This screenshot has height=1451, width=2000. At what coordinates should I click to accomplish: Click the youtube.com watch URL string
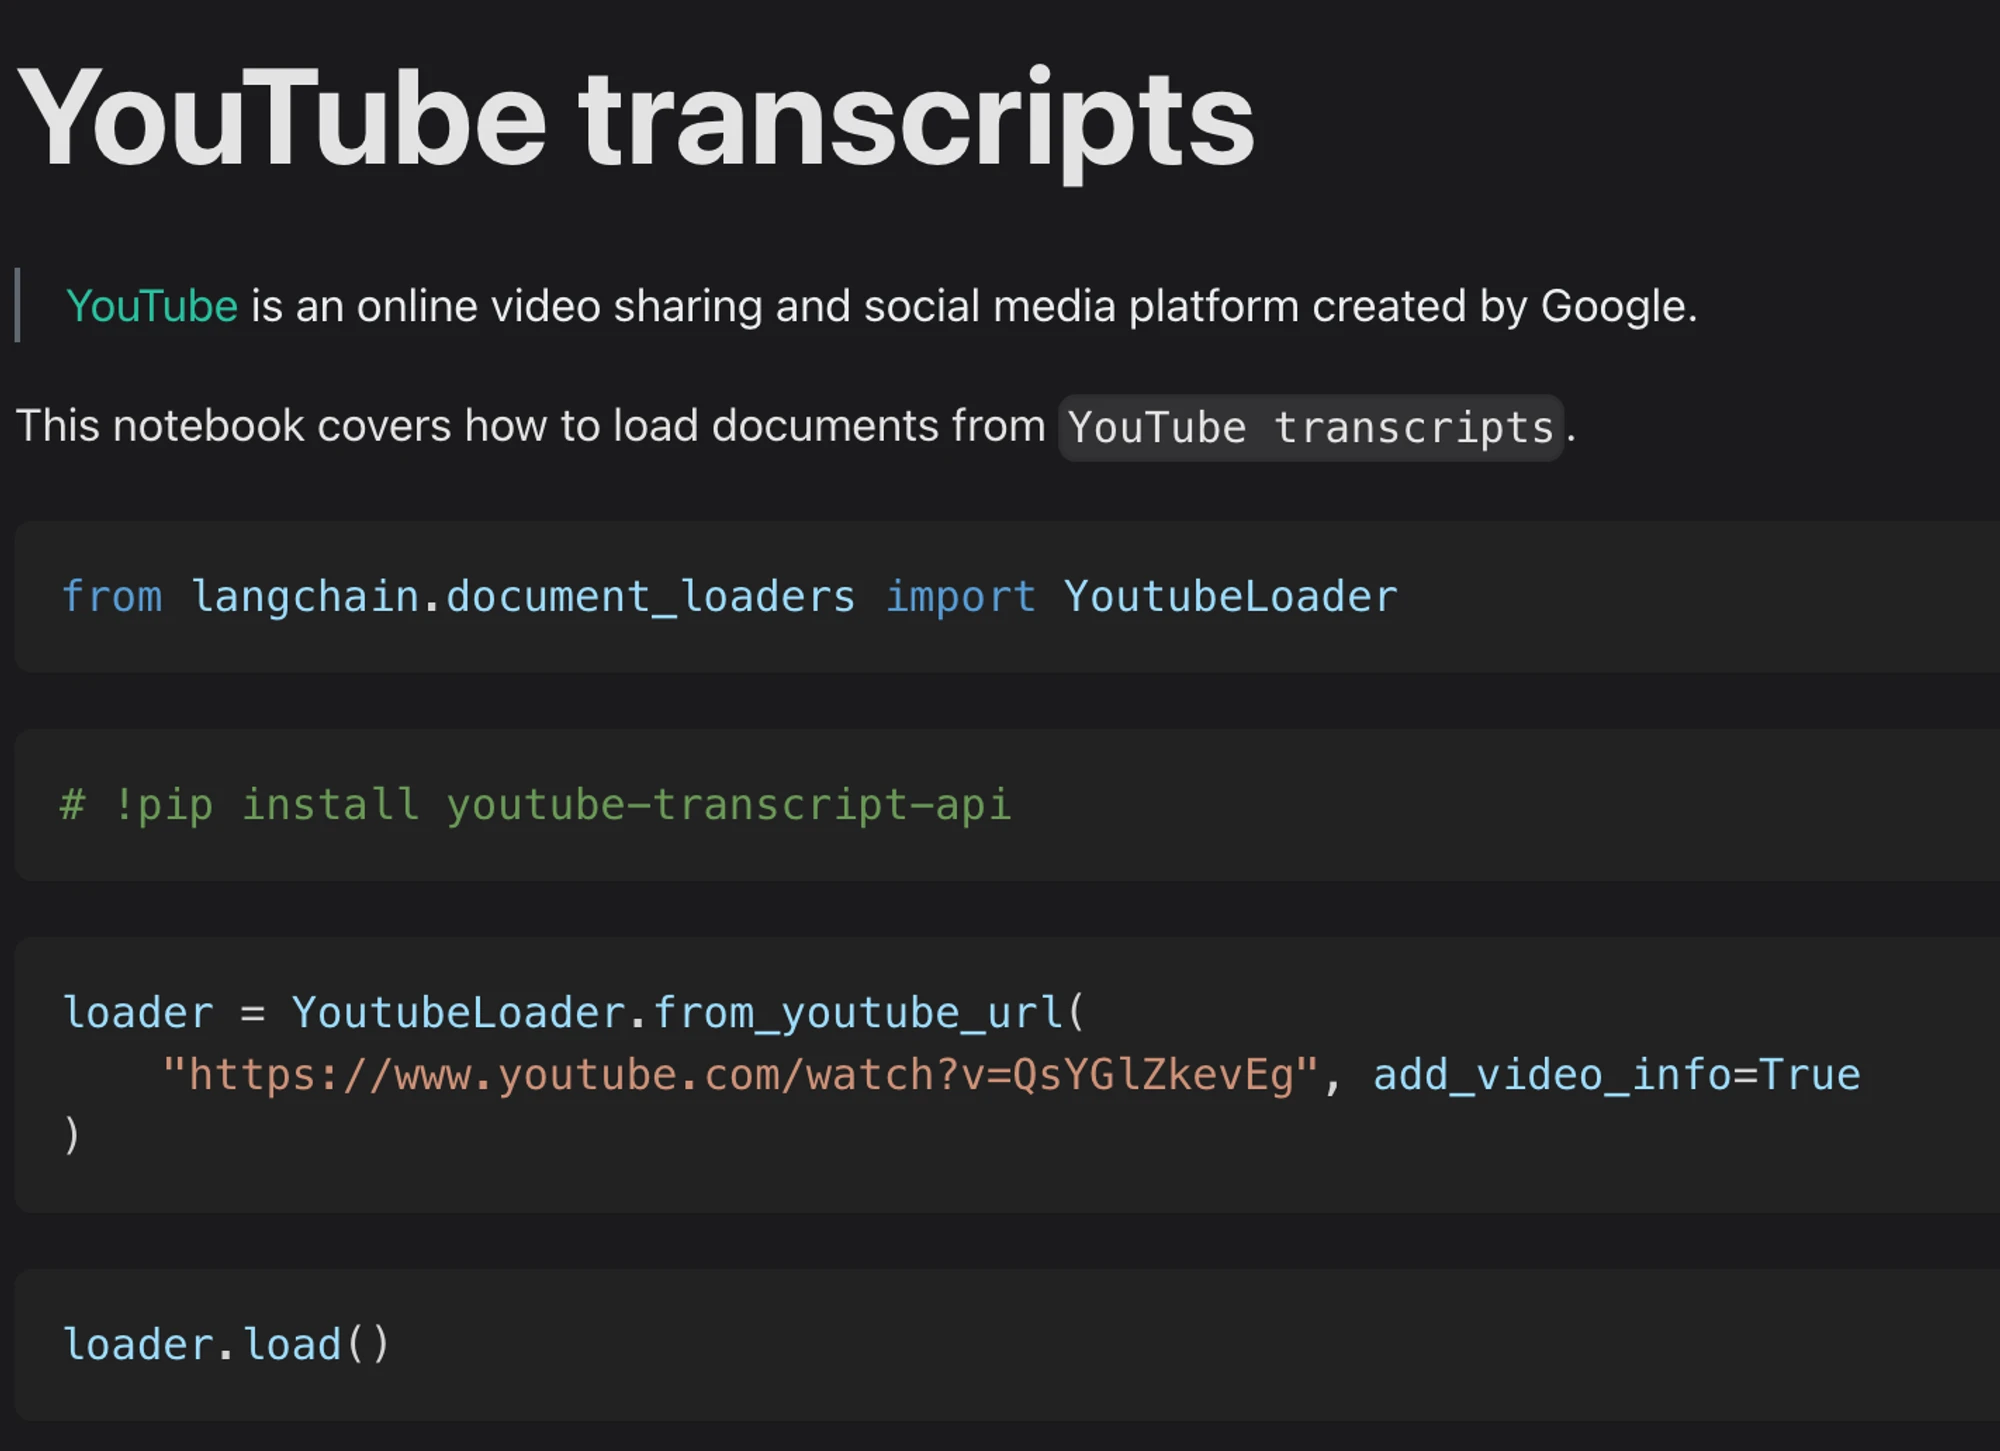[740, 1076]
